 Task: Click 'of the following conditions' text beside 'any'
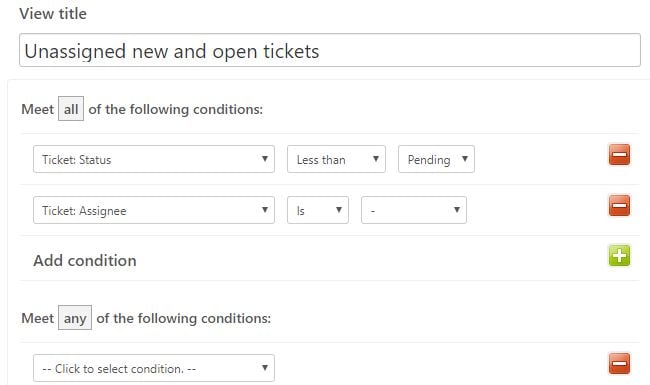click(x=184, y=318)
